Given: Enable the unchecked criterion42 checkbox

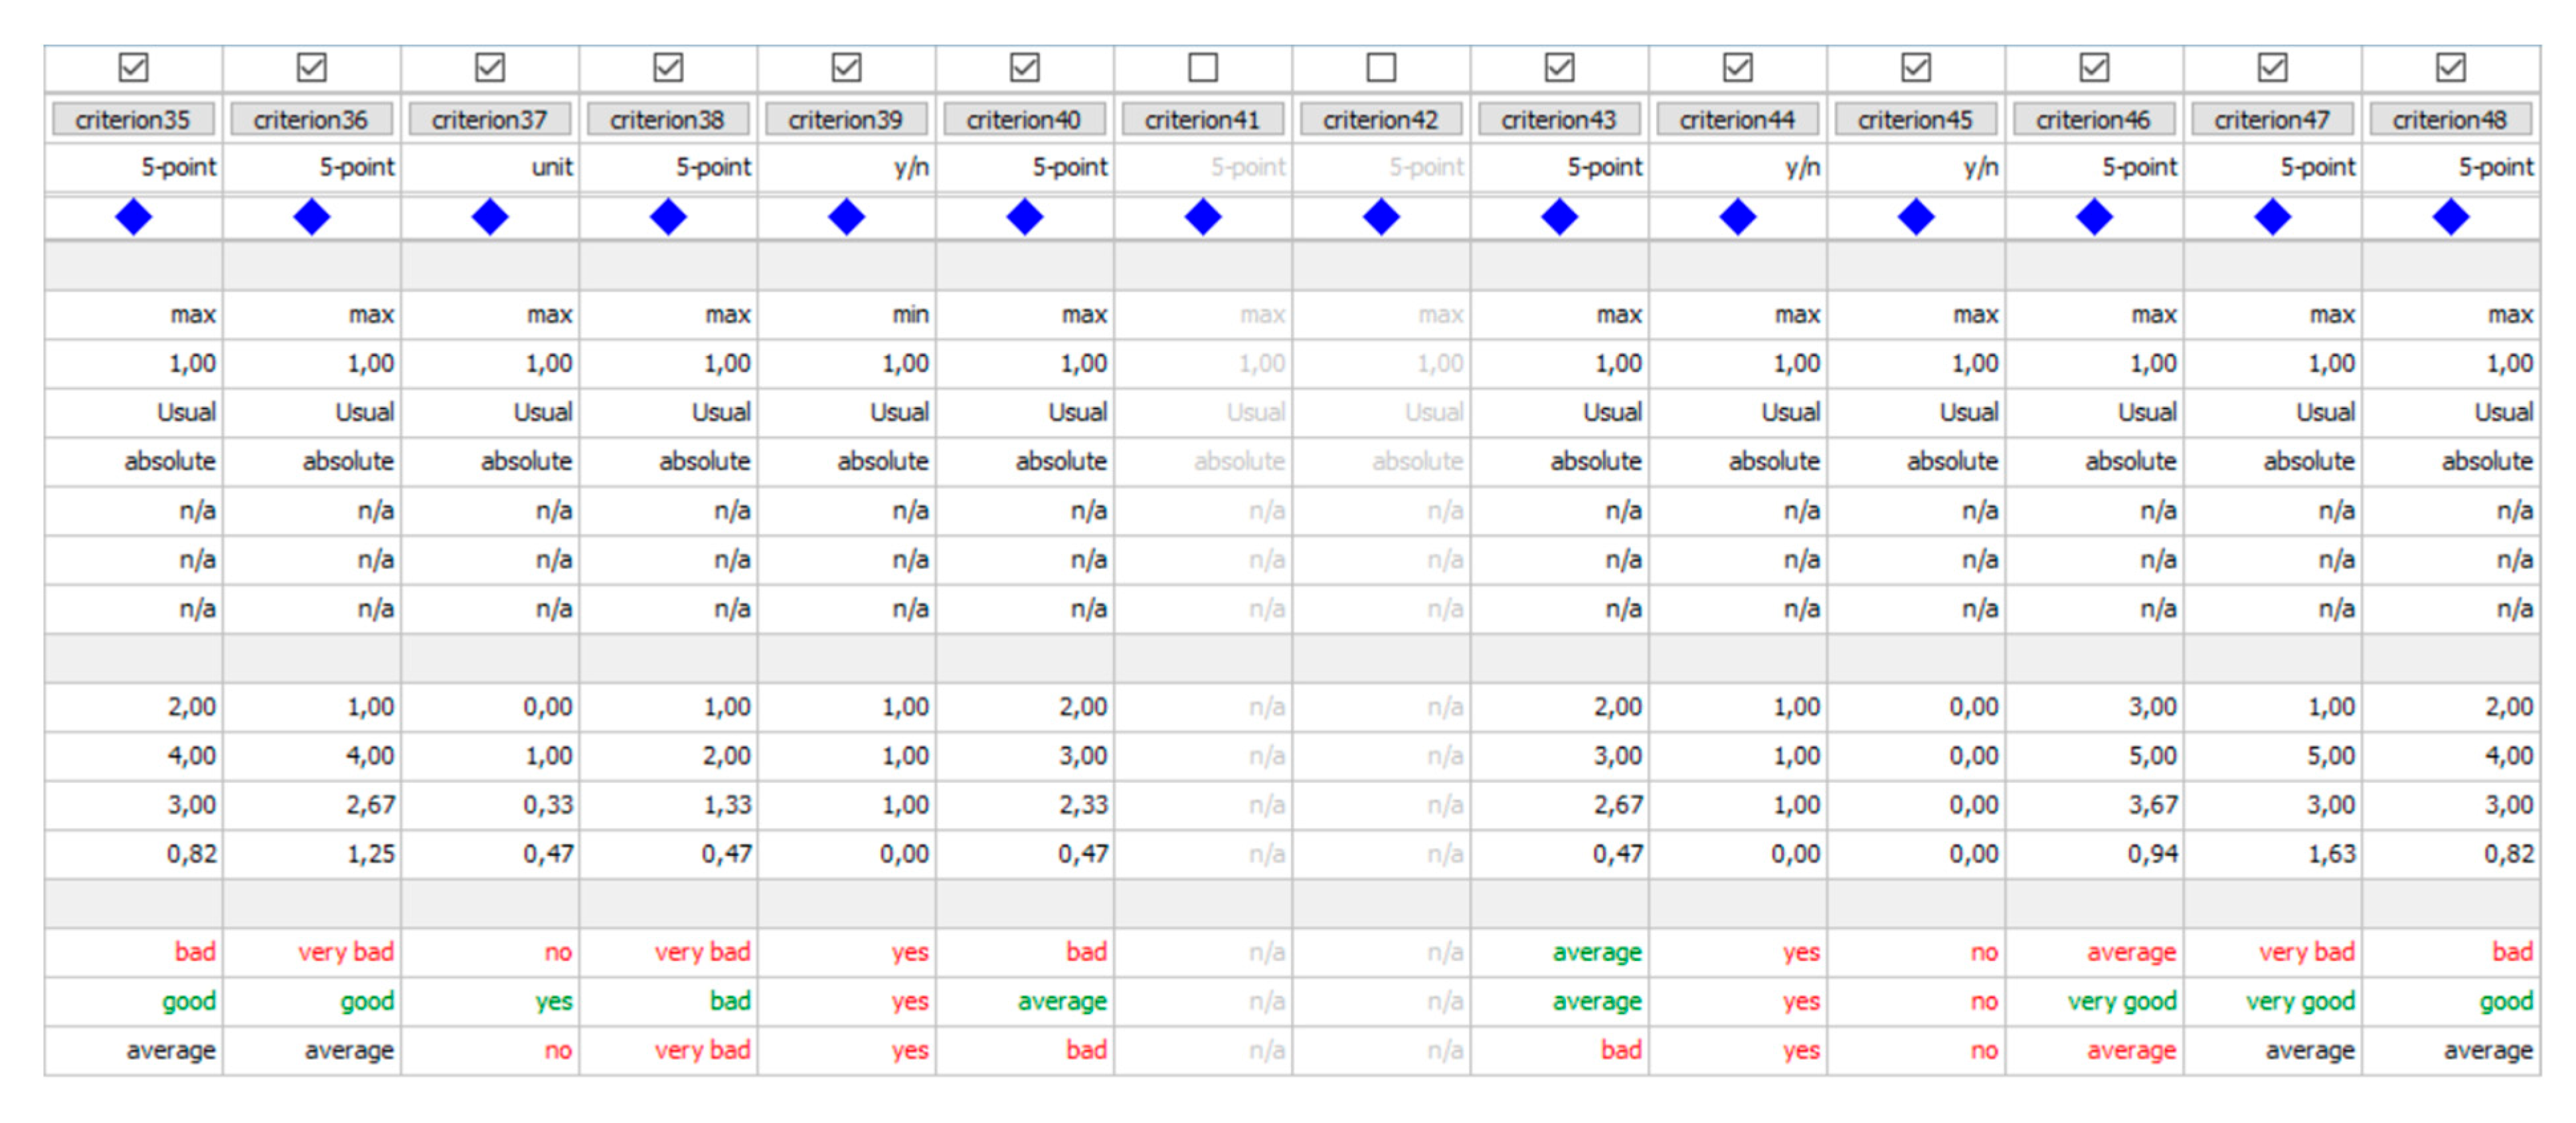Looking at the screenshot, I should (1381, 67).
